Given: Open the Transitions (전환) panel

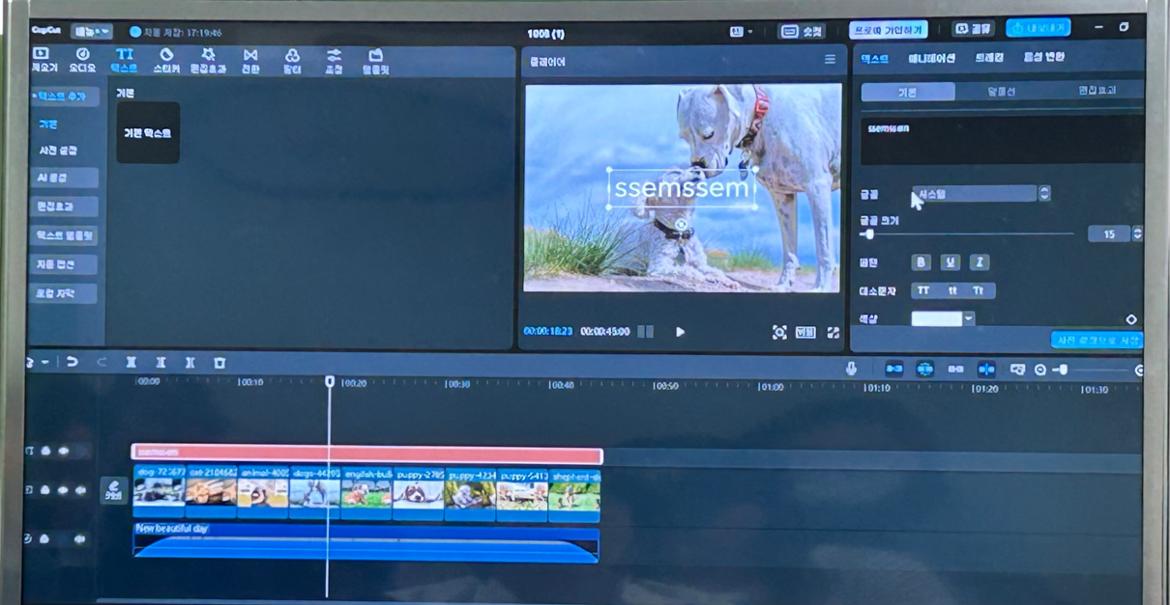Looking at the screenshot, I should point(250,60).
